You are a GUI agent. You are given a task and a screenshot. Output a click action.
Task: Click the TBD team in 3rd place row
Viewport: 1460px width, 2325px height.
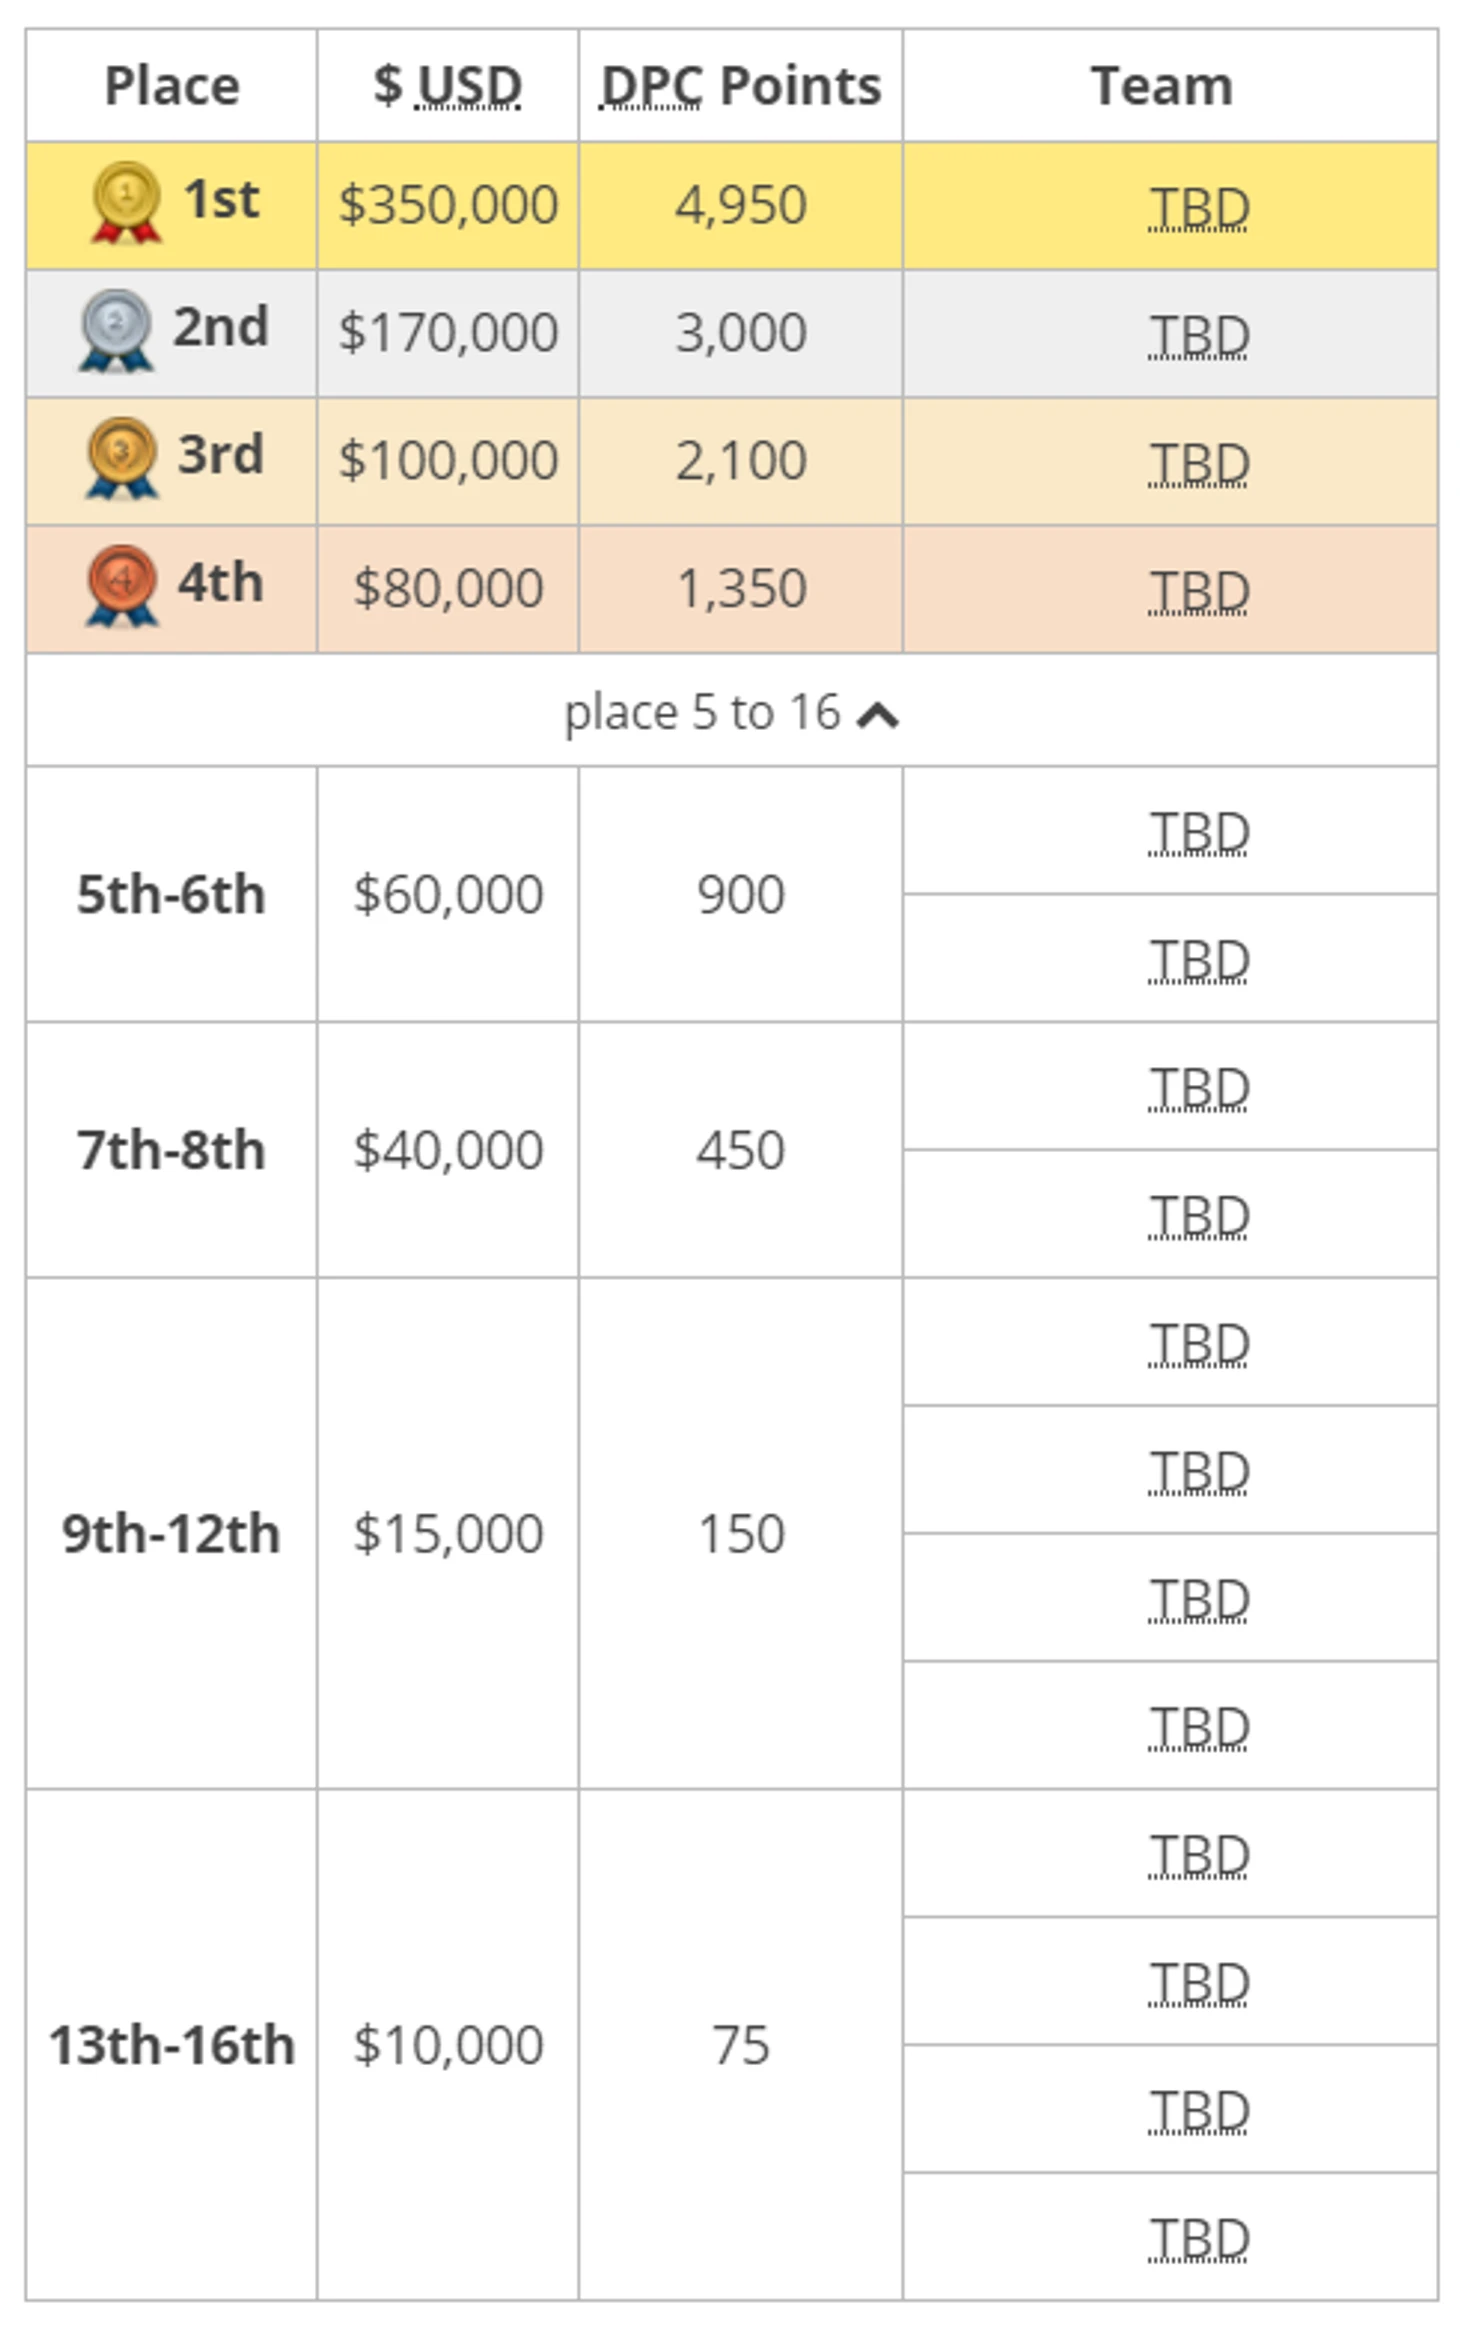pos(1198,463)
